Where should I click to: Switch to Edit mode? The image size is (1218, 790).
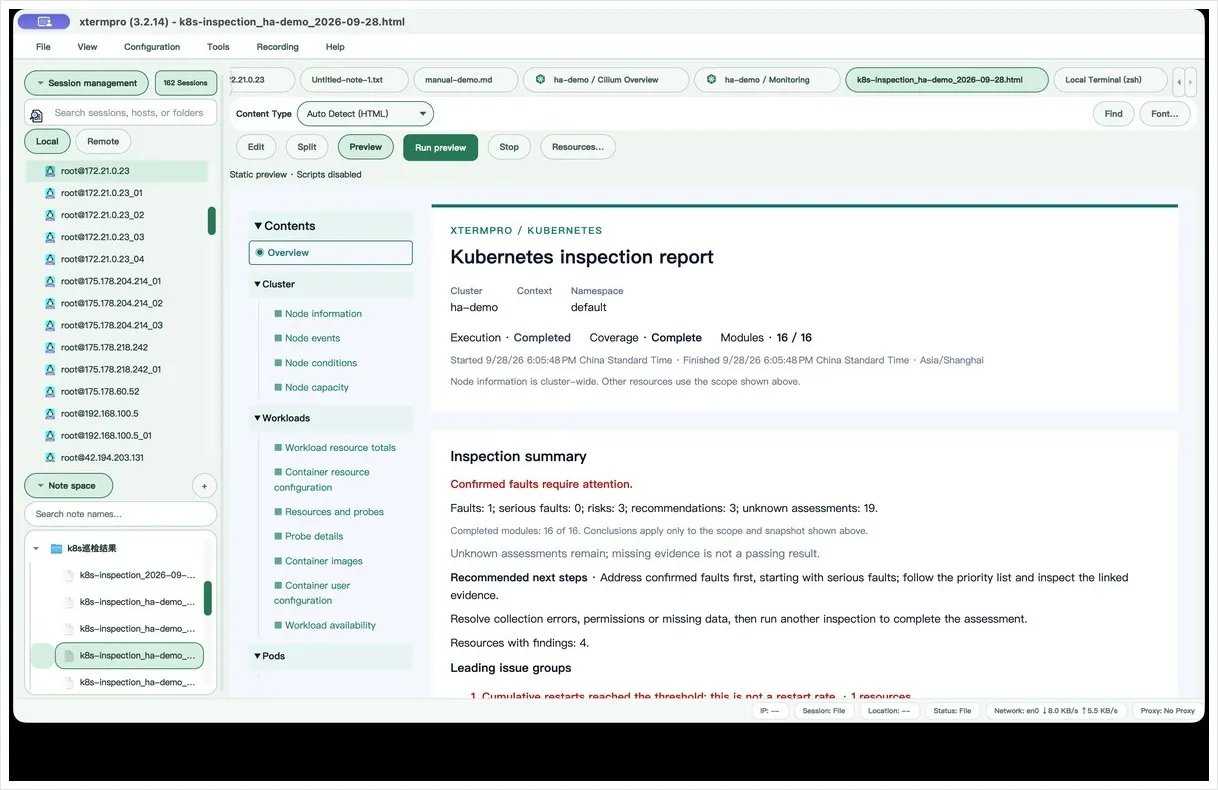pos(256,147)
